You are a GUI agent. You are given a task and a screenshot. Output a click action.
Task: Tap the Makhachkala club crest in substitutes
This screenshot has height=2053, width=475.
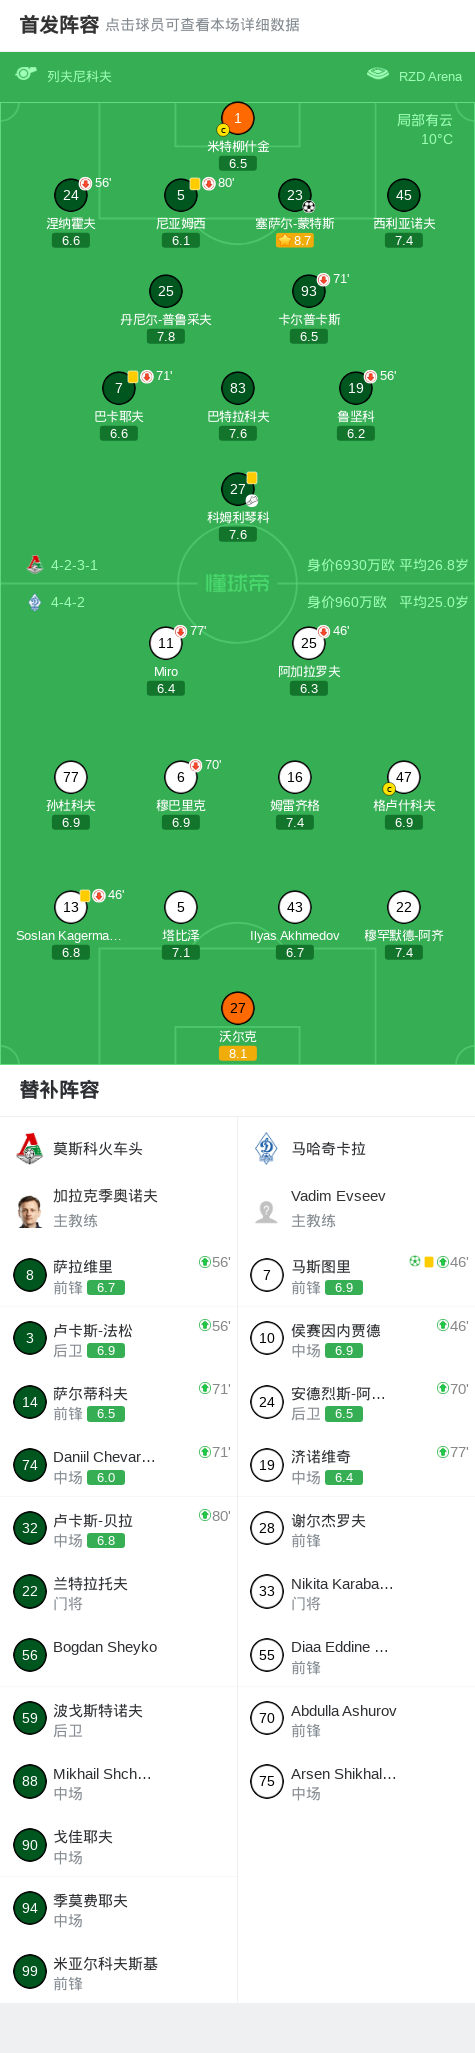[x=266, y=1149]
